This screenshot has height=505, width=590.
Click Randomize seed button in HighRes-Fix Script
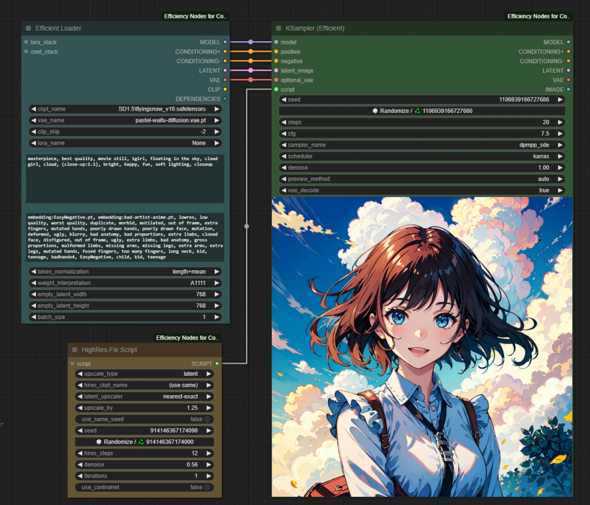tap(144, 442)
